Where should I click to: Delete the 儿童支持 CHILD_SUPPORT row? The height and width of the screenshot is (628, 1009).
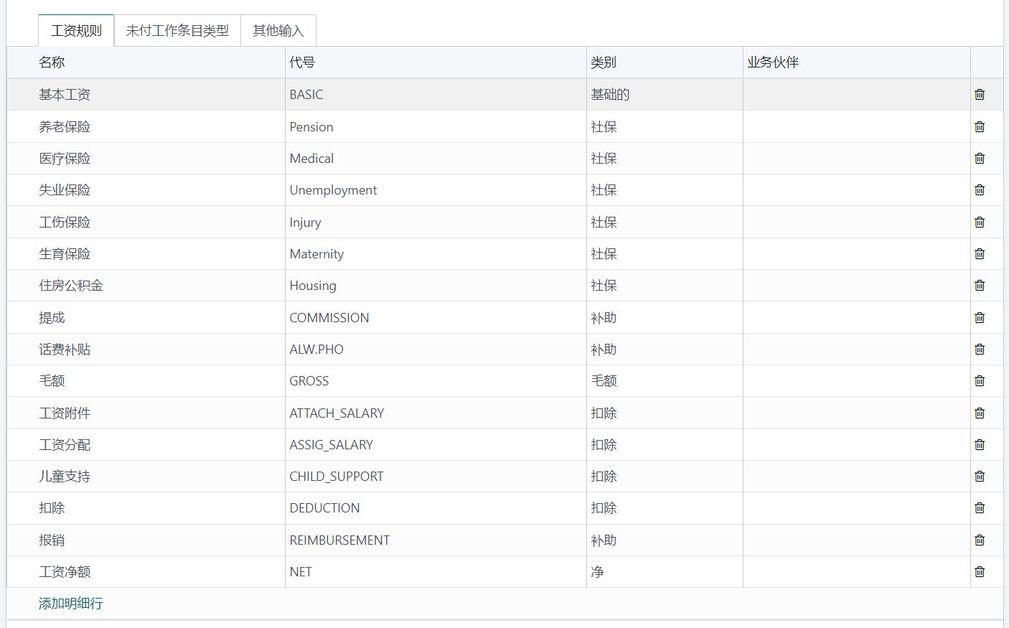(x=979, y=476)
